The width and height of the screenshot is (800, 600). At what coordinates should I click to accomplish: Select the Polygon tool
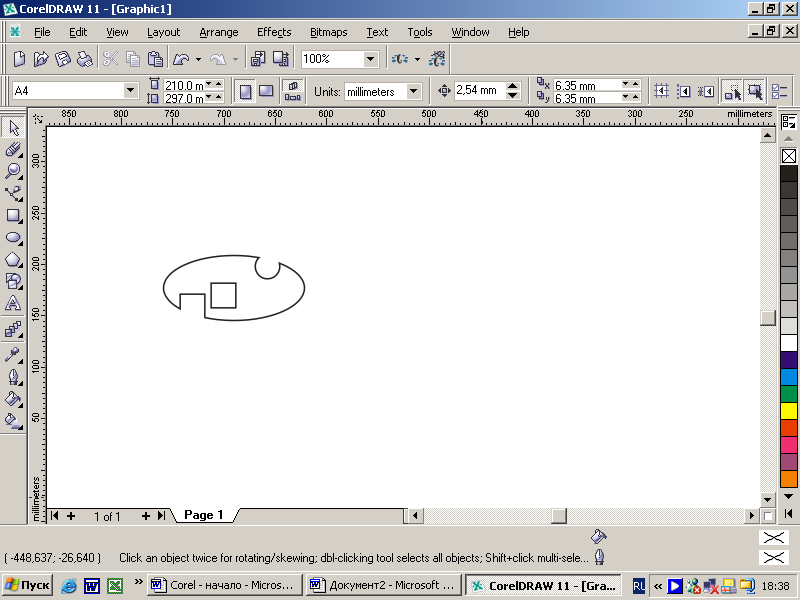pyautogui.click(x=13, y=260)
